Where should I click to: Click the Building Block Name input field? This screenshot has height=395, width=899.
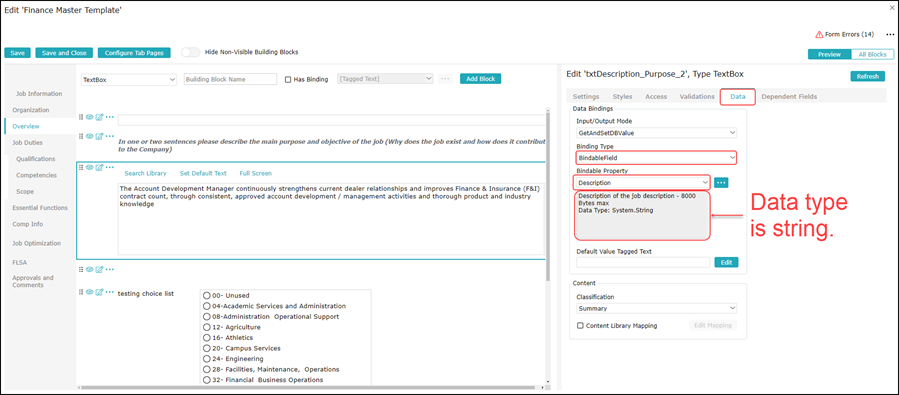coord(230,80)
